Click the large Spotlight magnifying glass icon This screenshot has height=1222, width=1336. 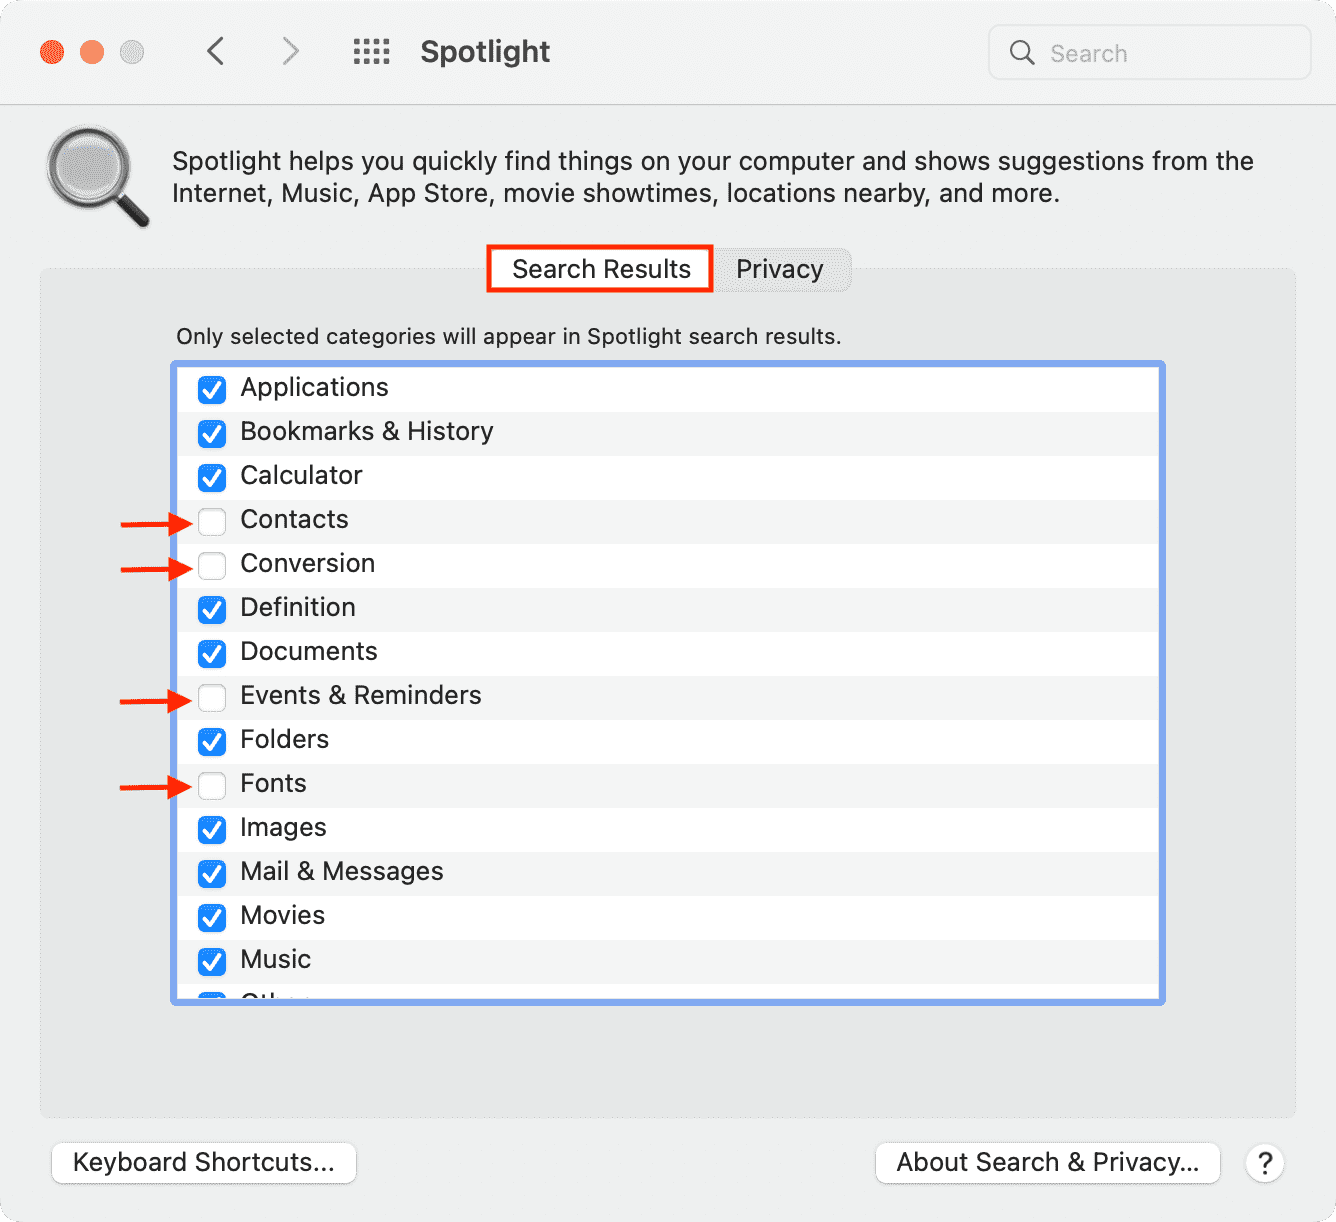point(97,177)
